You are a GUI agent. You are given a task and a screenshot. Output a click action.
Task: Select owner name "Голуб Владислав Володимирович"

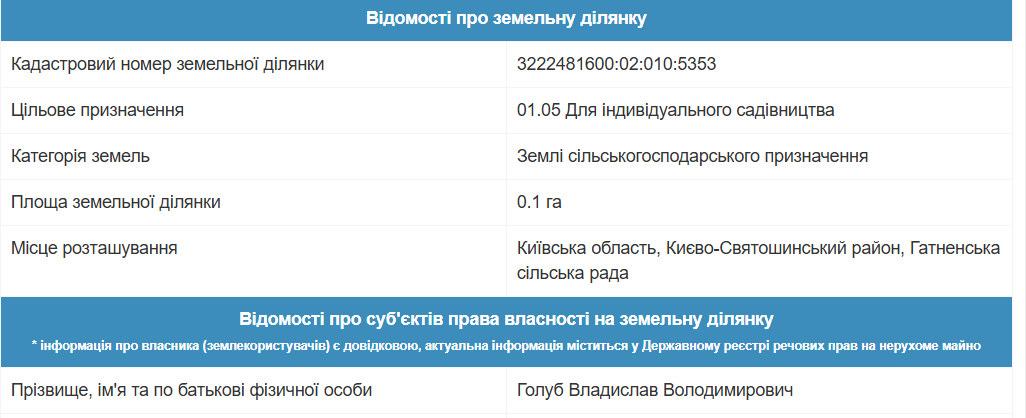pos(656,389)
